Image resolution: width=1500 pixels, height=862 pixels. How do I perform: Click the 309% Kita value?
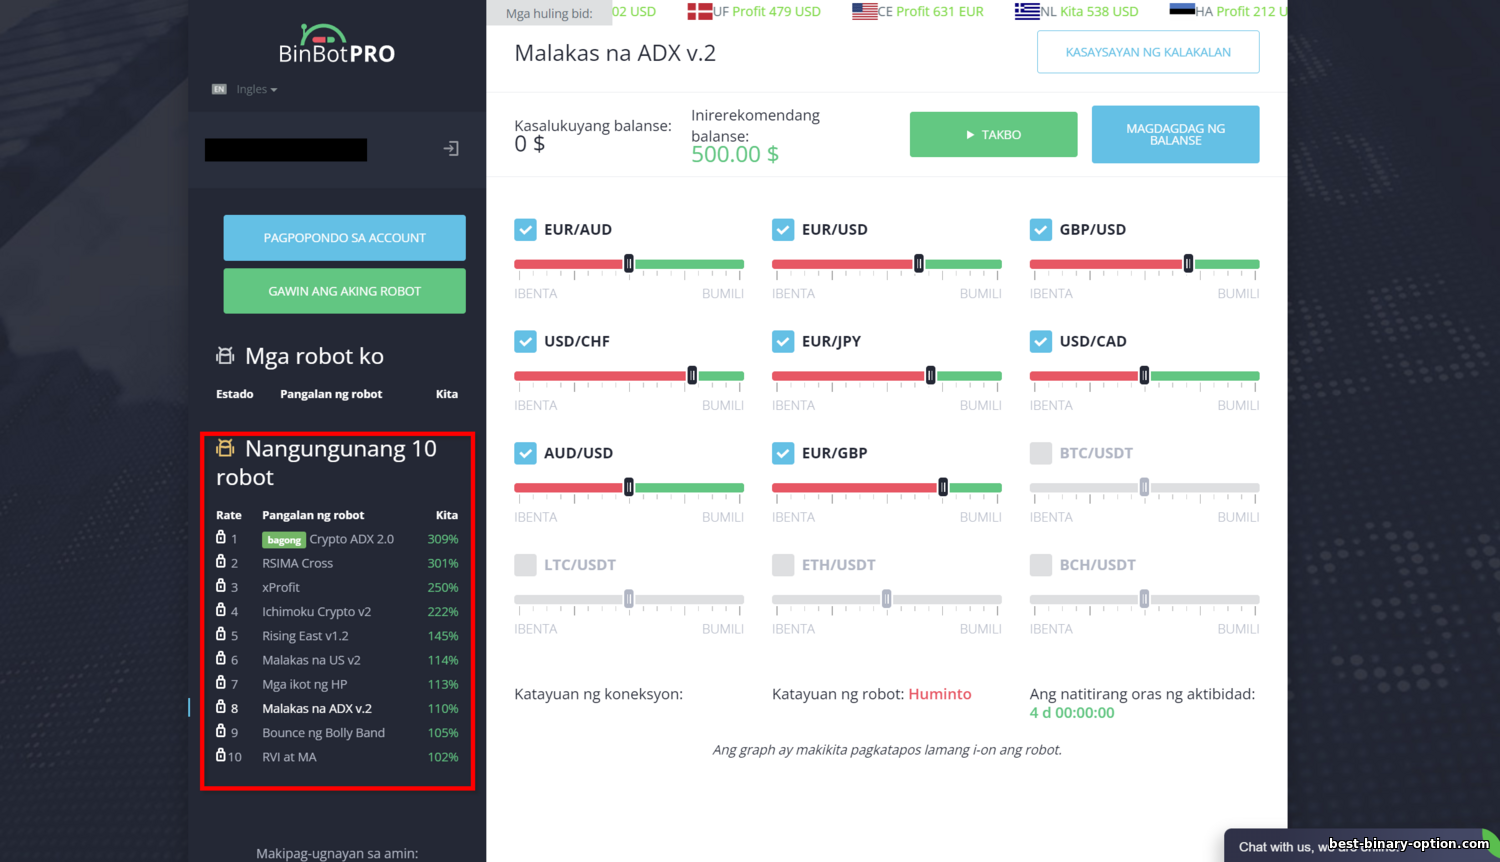443,539
